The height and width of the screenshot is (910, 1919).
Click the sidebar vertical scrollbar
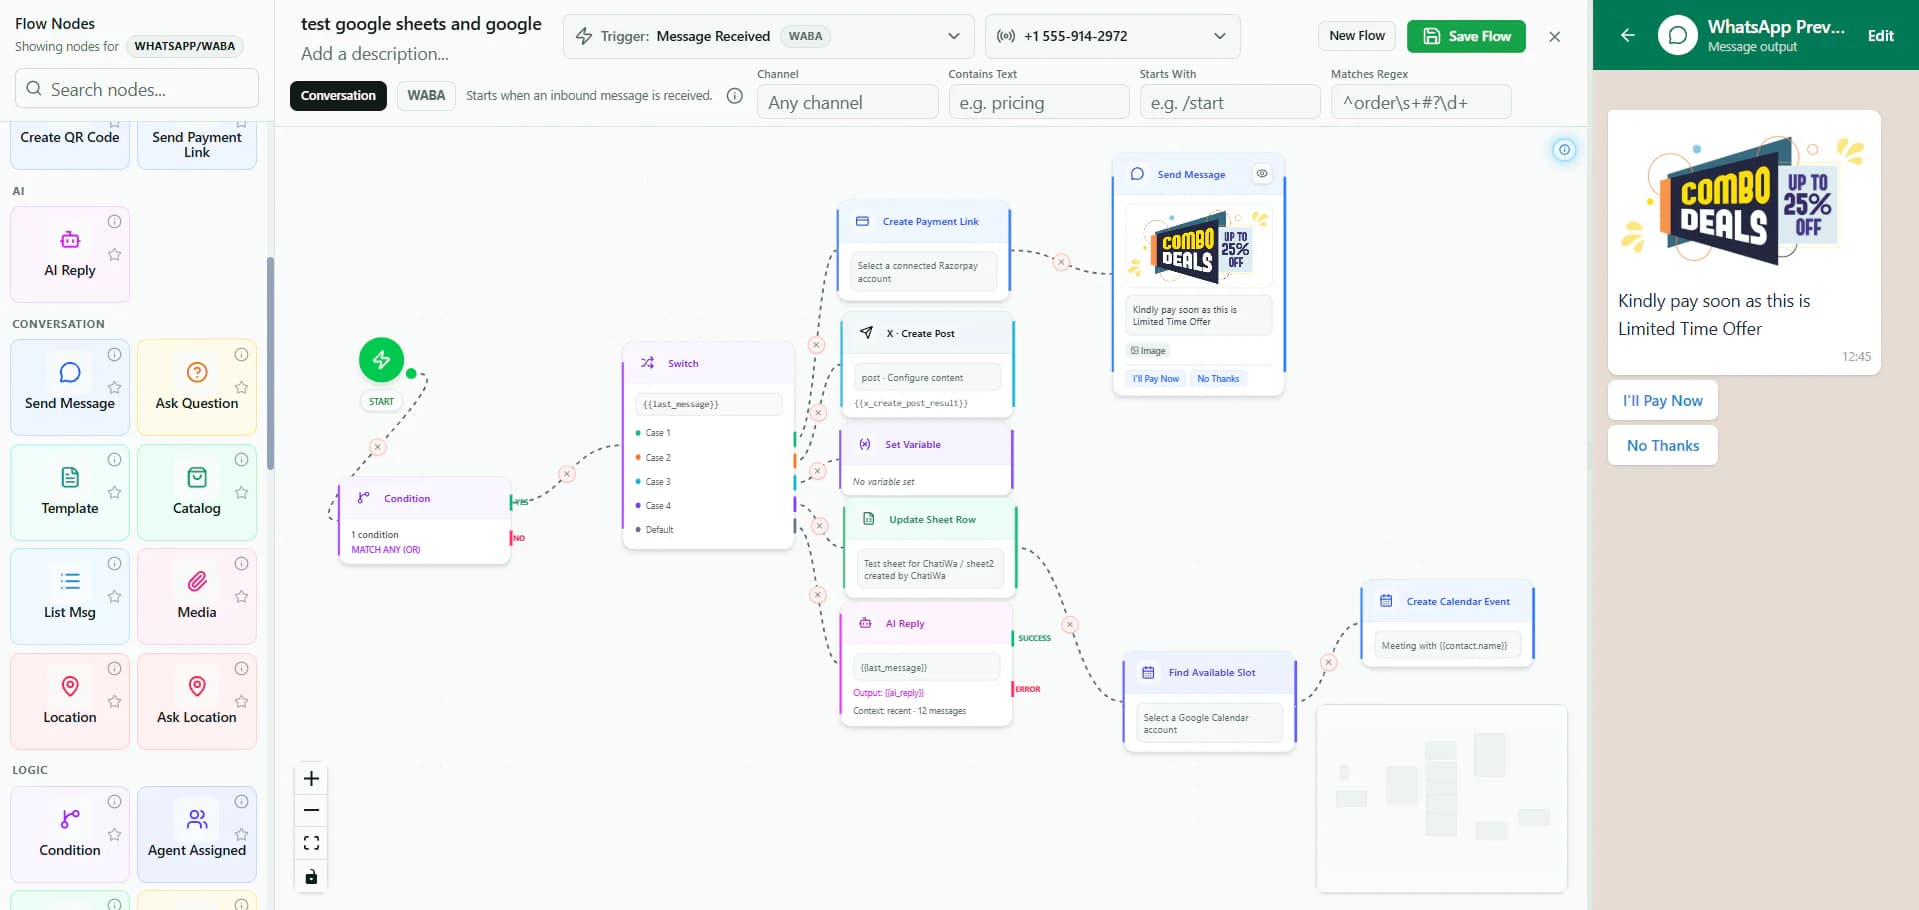point(270,363)
